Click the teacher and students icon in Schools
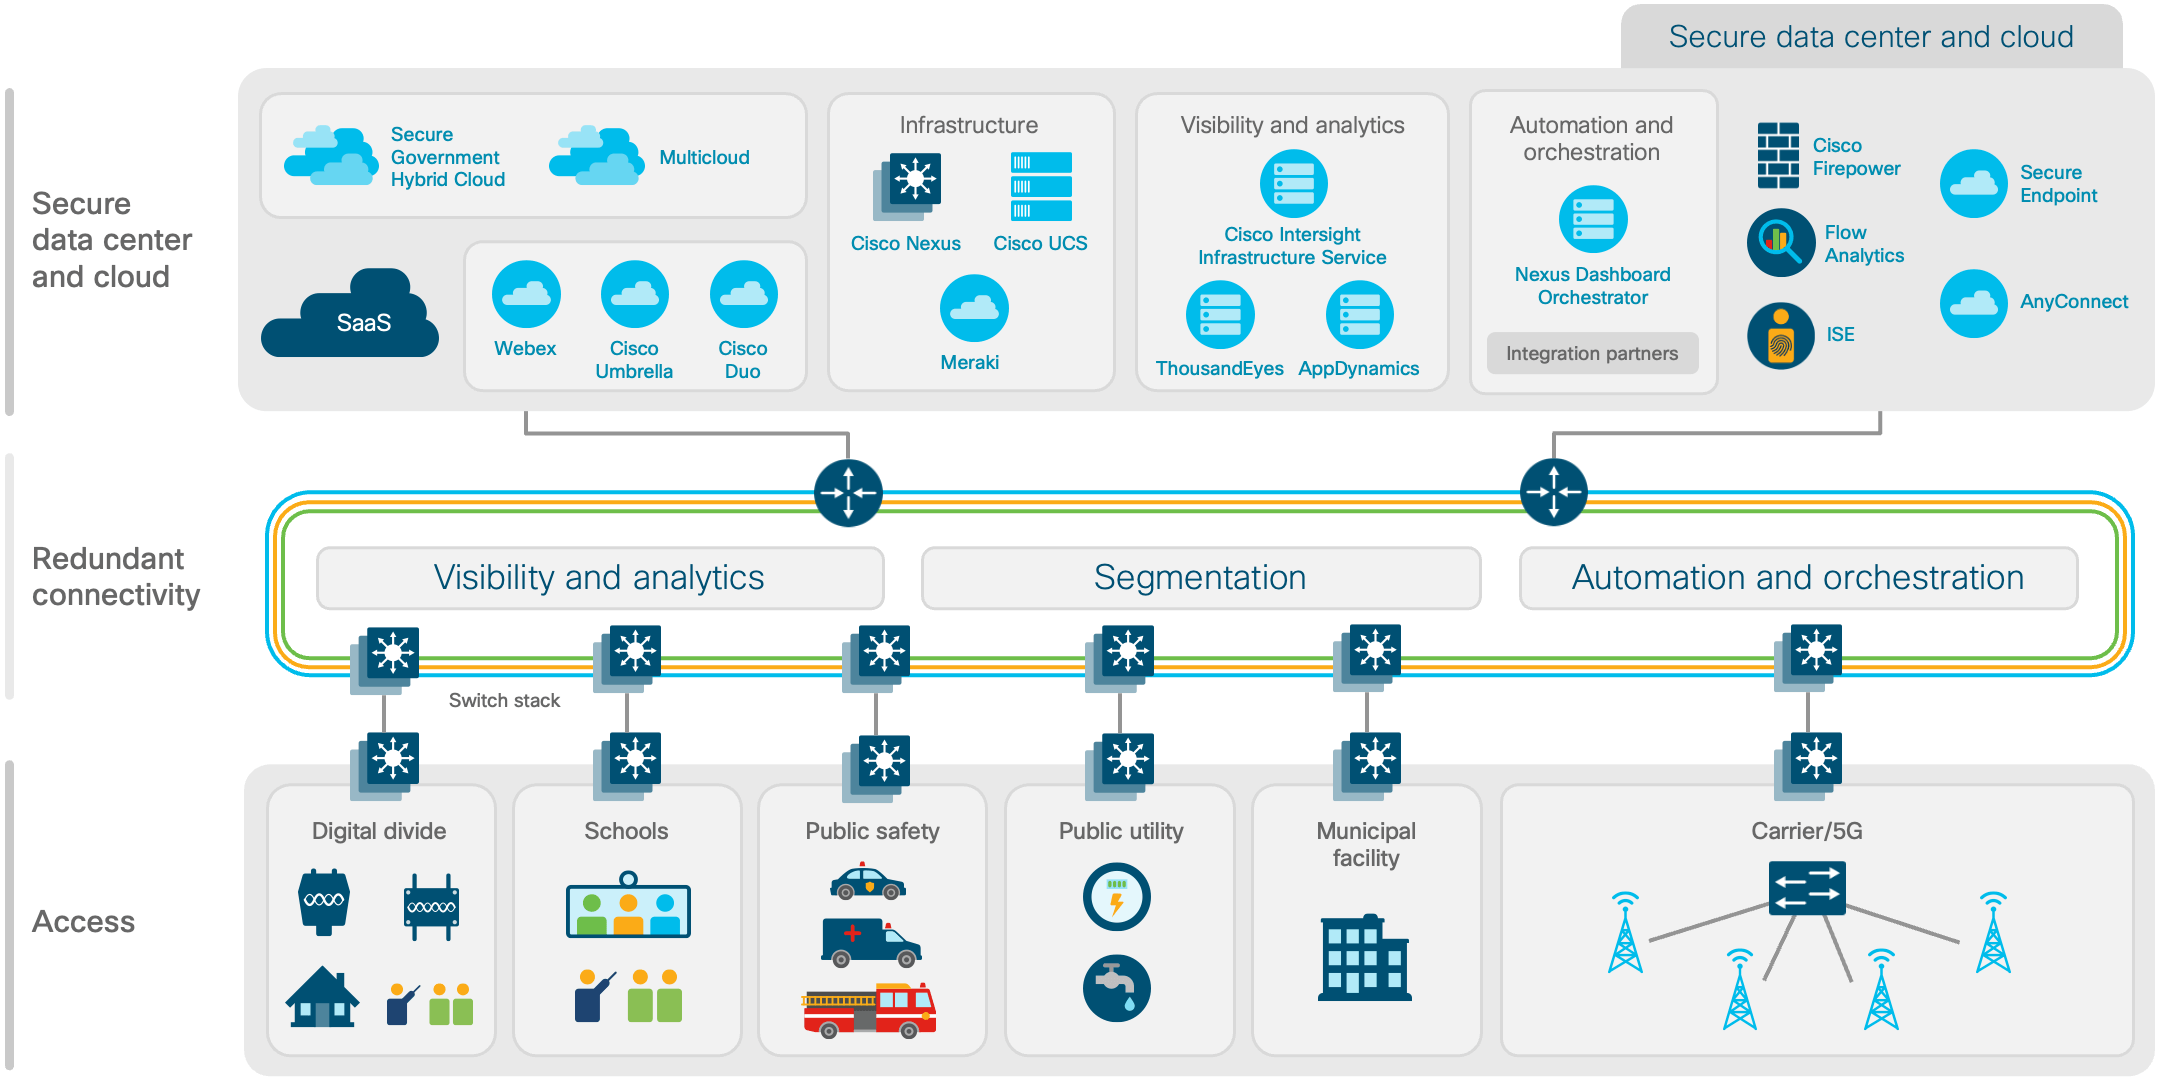The height and width of the screenshot is (1080, 2160). [629, 996]
